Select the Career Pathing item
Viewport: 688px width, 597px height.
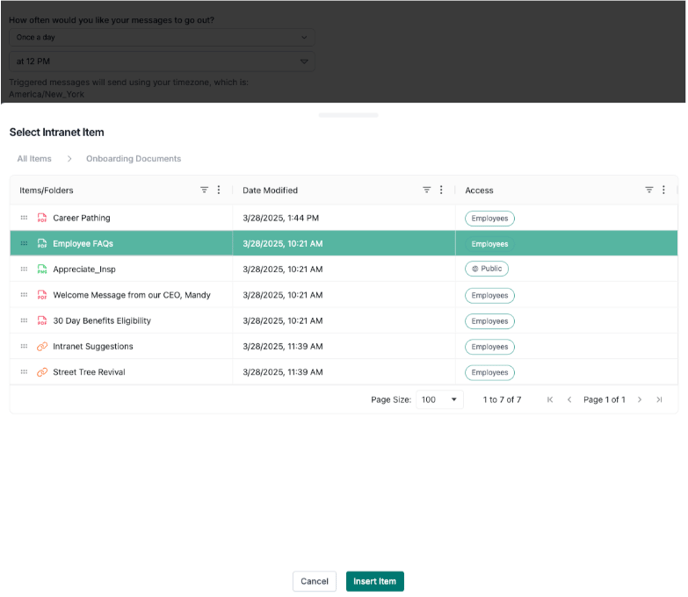(82, 218)
